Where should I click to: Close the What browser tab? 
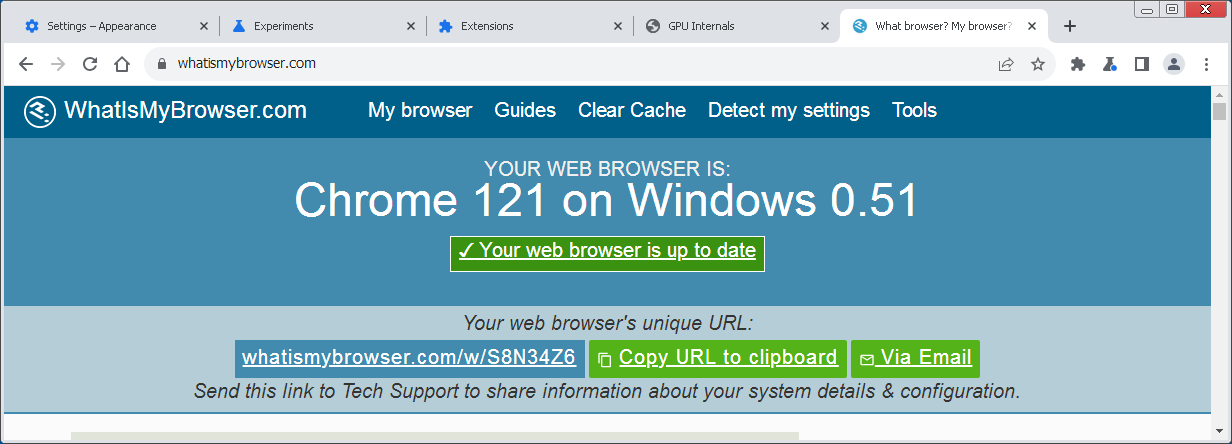click(1032, 26)
